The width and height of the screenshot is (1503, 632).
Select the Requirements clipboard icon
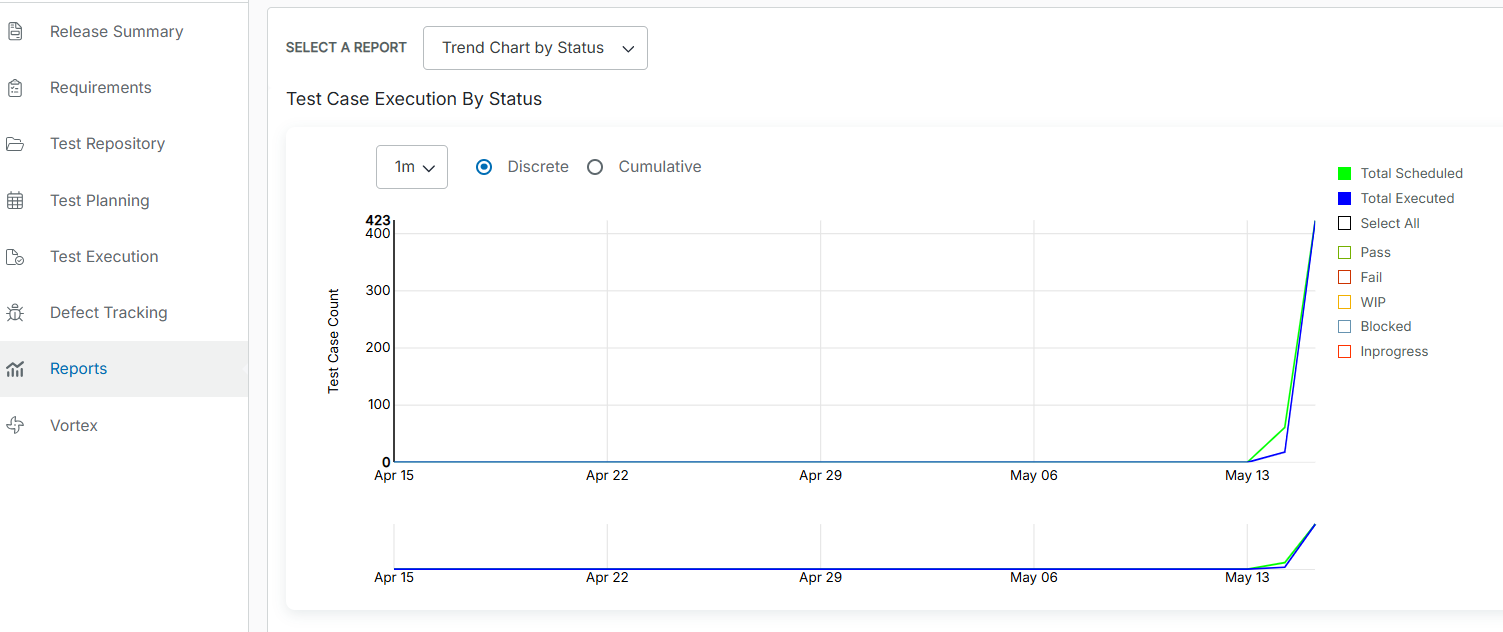coord(15,87)
